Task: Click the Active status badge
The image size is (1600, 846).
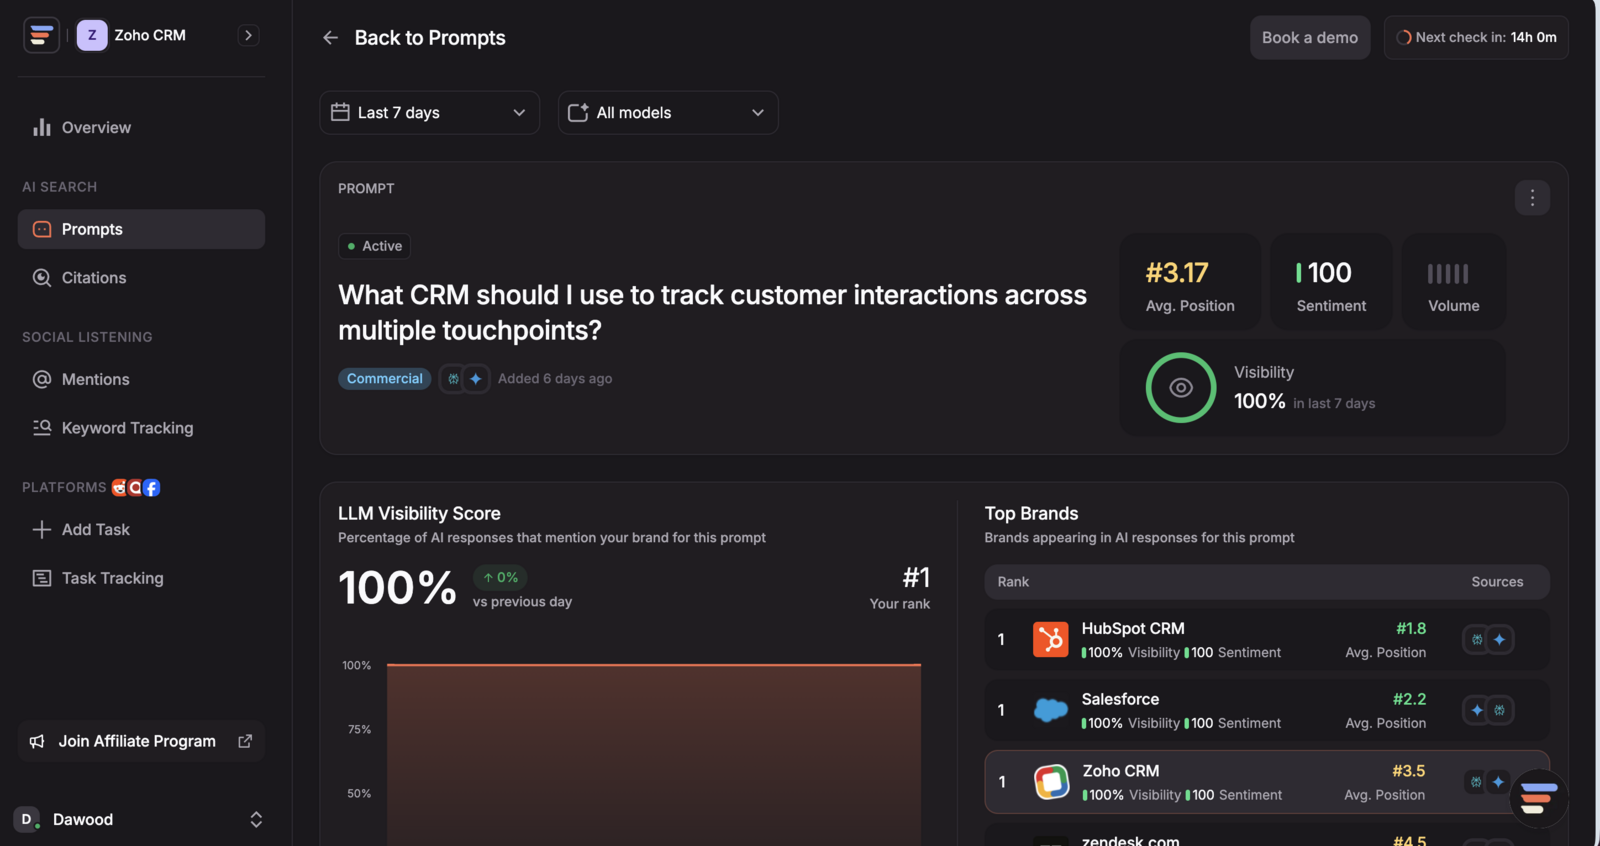Action: [375, 246]
